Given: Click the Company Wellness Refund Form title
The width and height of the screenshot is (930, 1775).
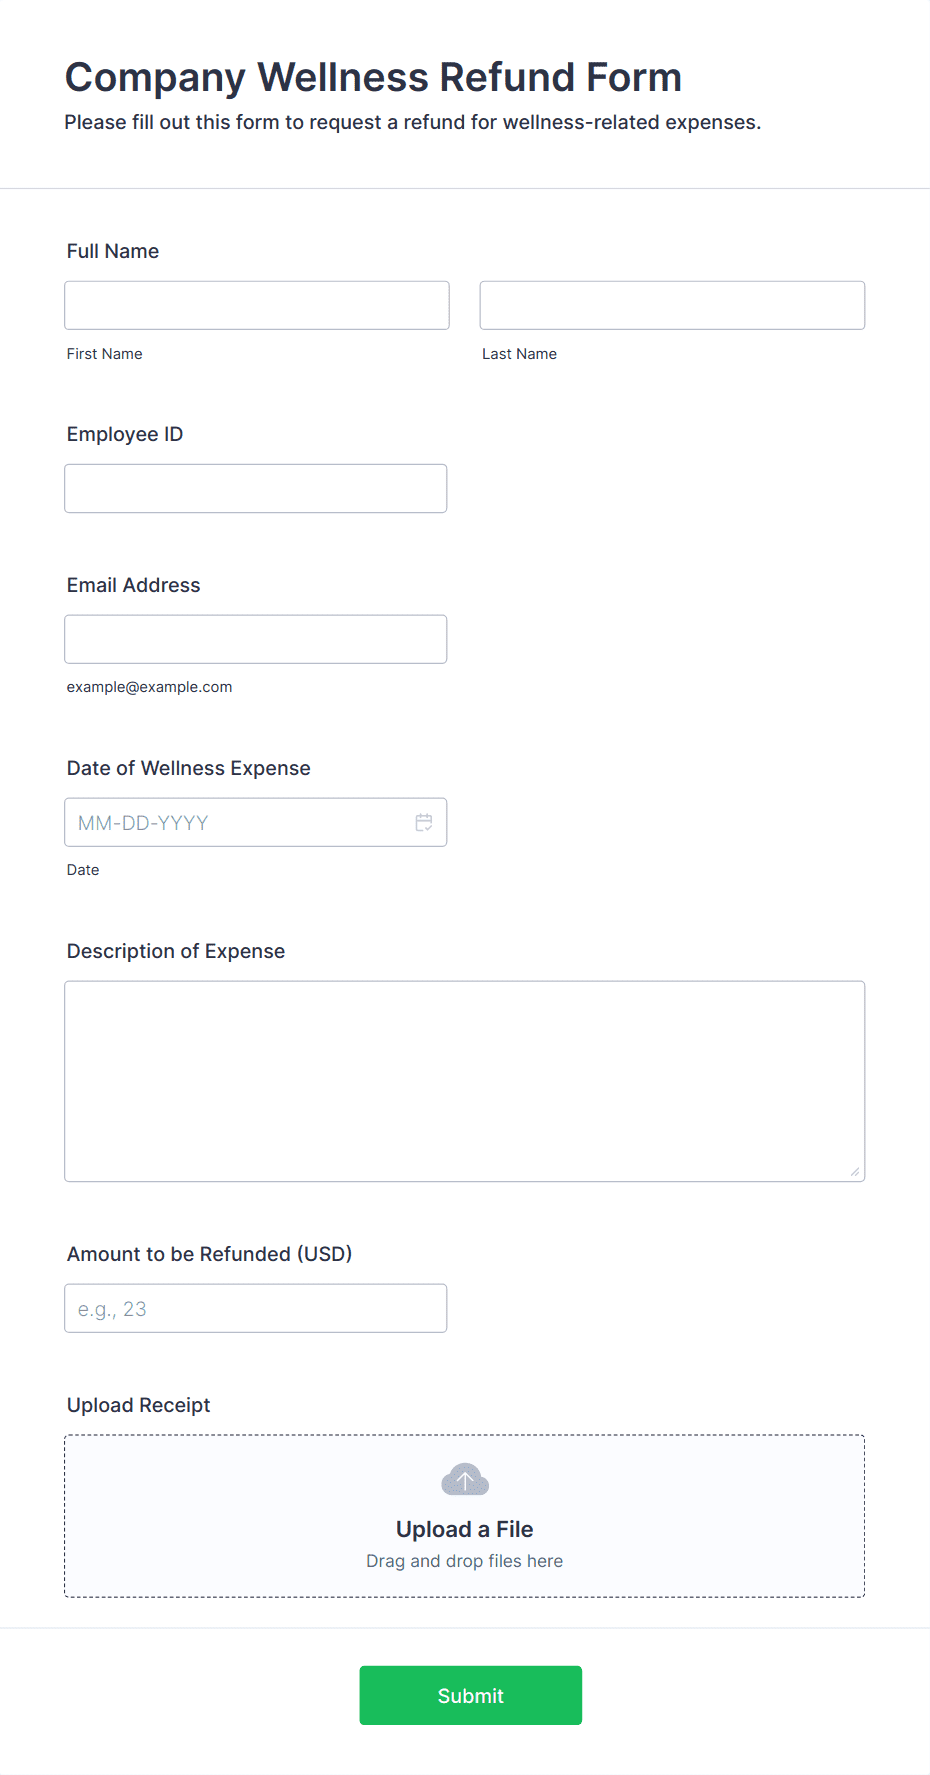Looking at the screenshot, I should point(373,77).
